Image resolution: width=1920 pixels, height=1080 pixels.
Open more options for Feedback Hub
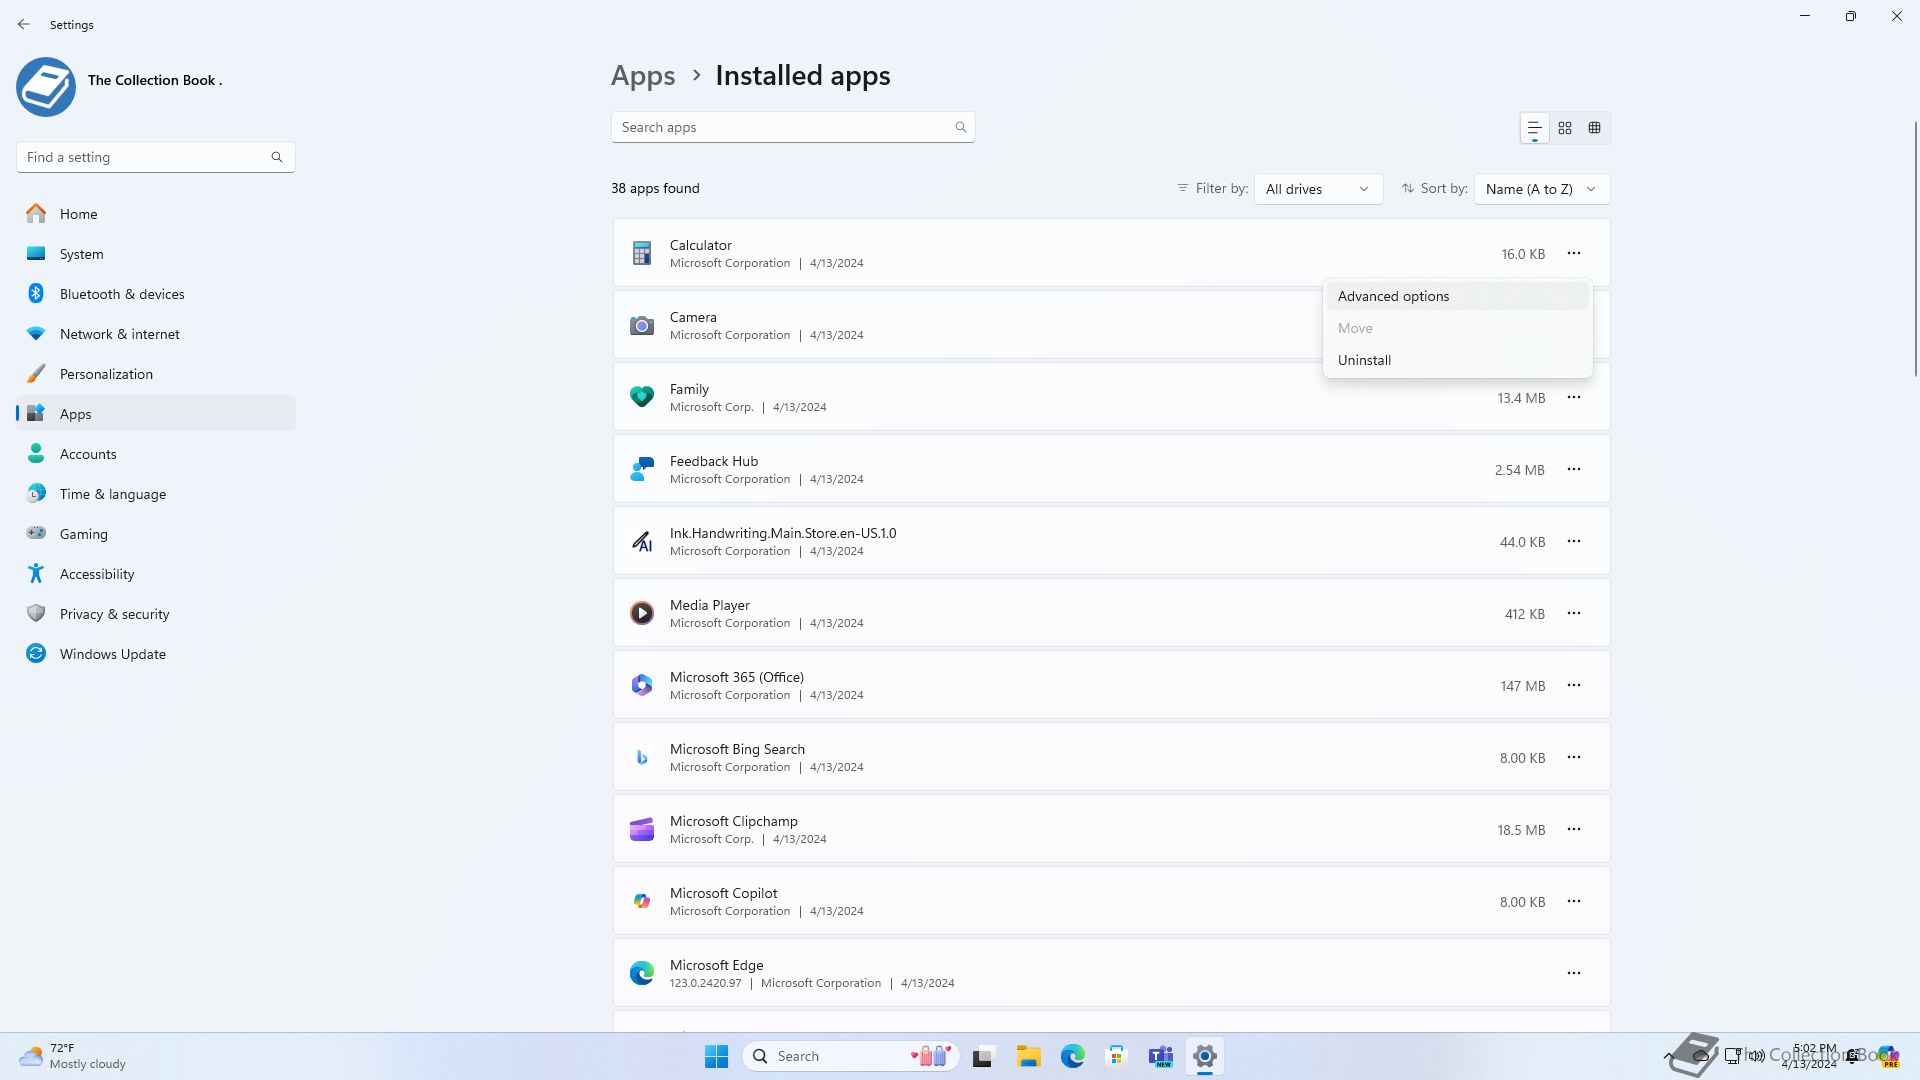pos(1573,469)
